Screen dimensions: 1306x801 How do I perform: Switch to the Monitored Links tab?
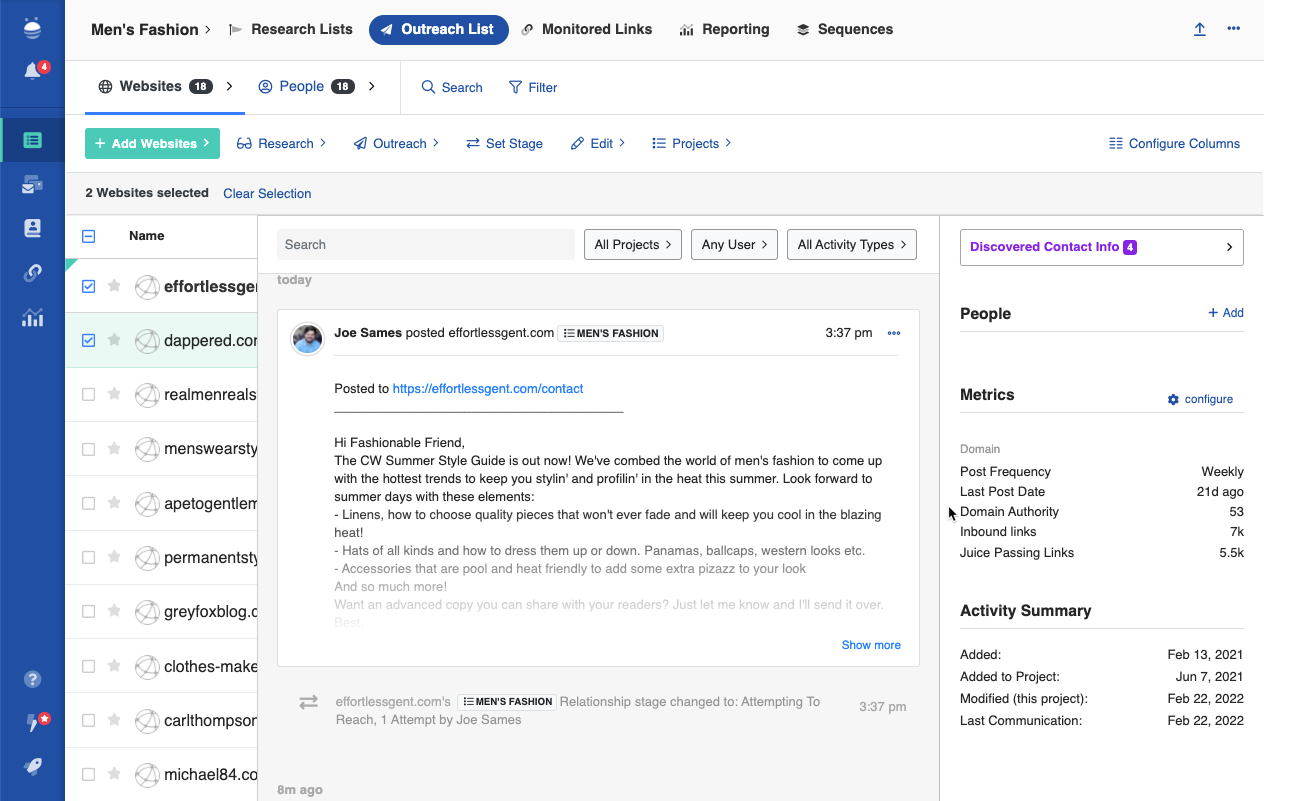click(587, 30)
